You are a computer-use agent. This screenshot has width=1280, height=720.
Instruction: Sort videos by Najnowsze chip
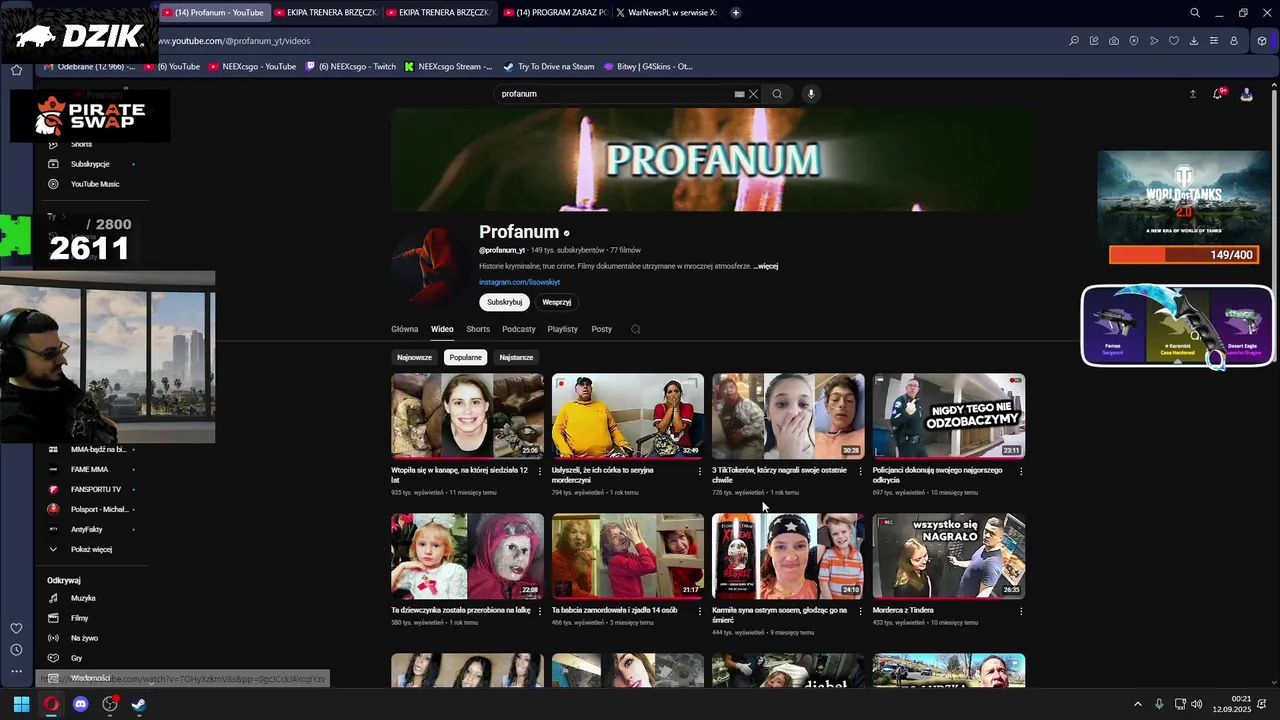pos(414,357)
